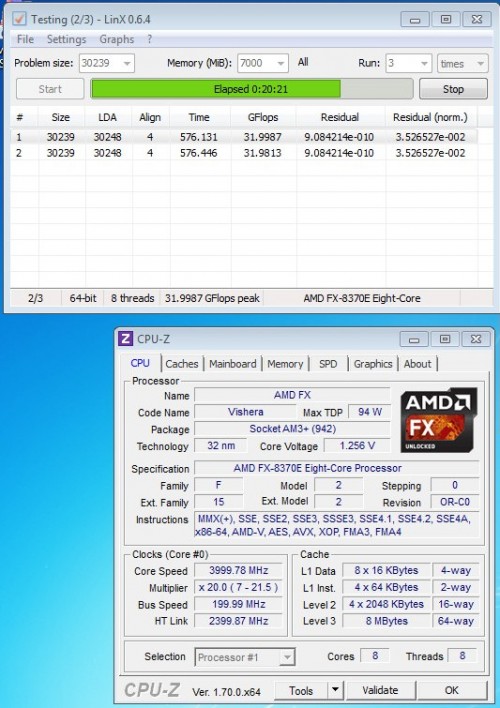Viewport: 500px width, 708px height.
Task: Click the 31.9987 GFlops peak status
Action: 212,298
